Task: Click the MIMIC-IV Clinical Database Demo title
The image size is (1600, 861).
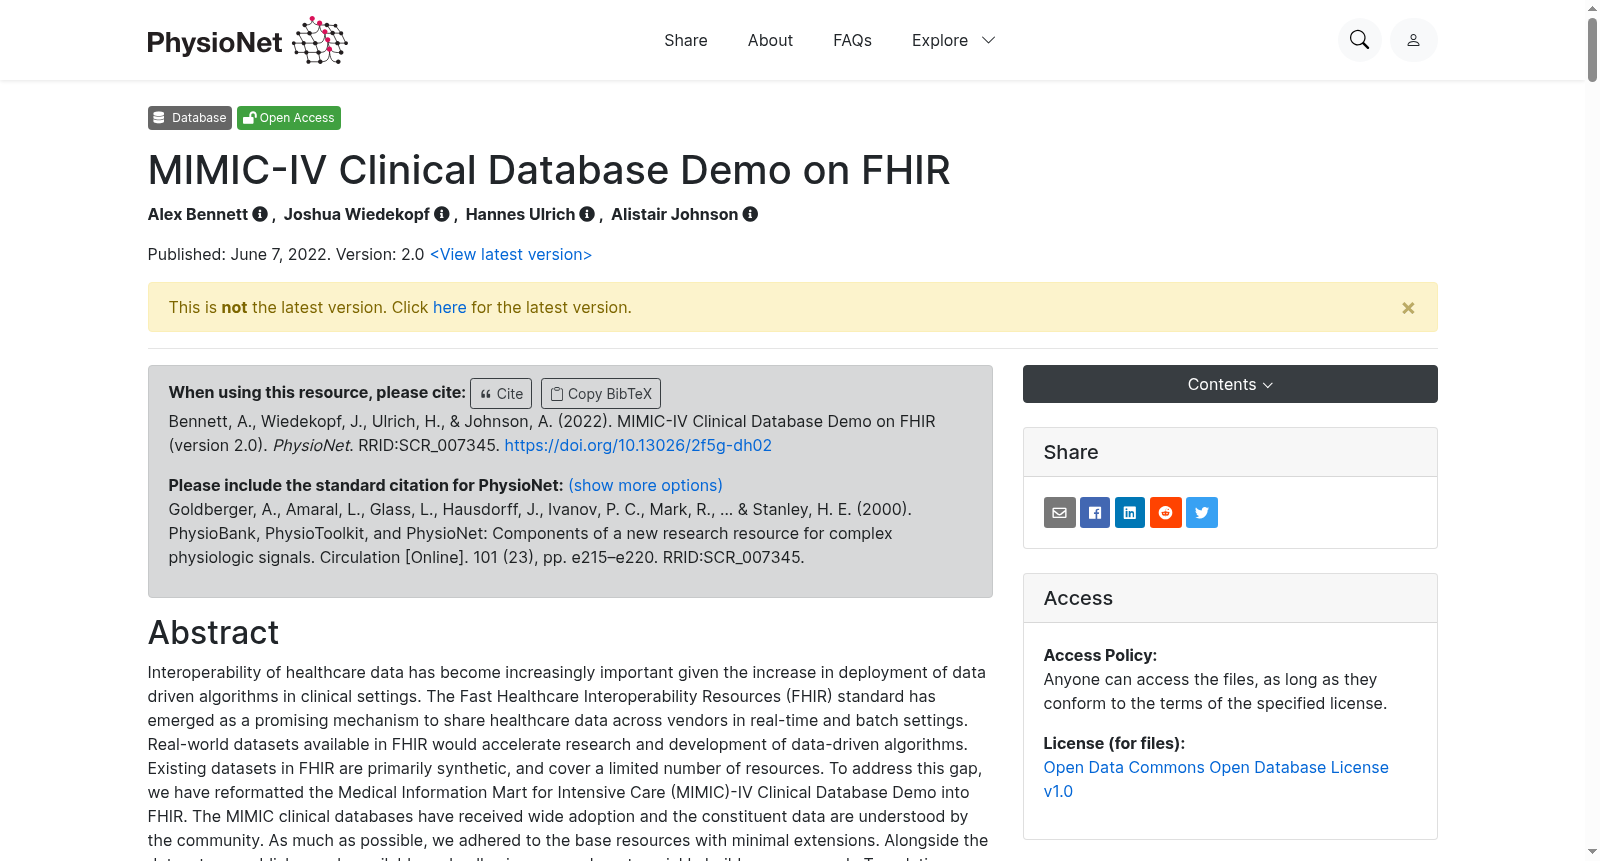Action: [549, 170]
